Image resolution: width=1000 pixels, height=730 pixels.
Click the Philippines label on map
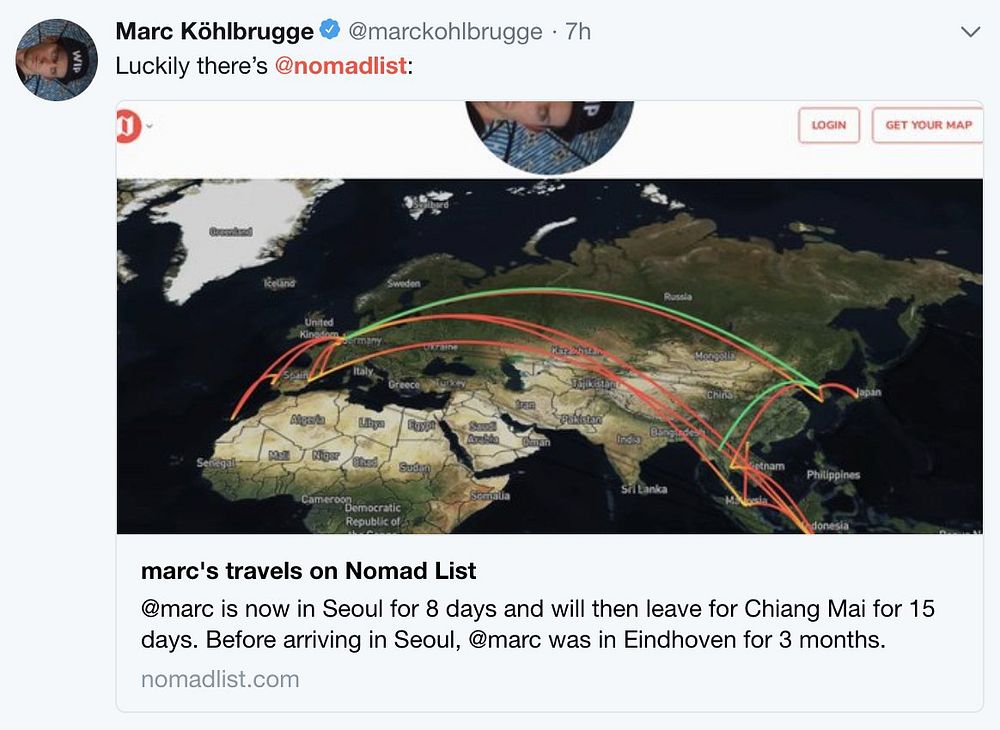pos(833,474)
